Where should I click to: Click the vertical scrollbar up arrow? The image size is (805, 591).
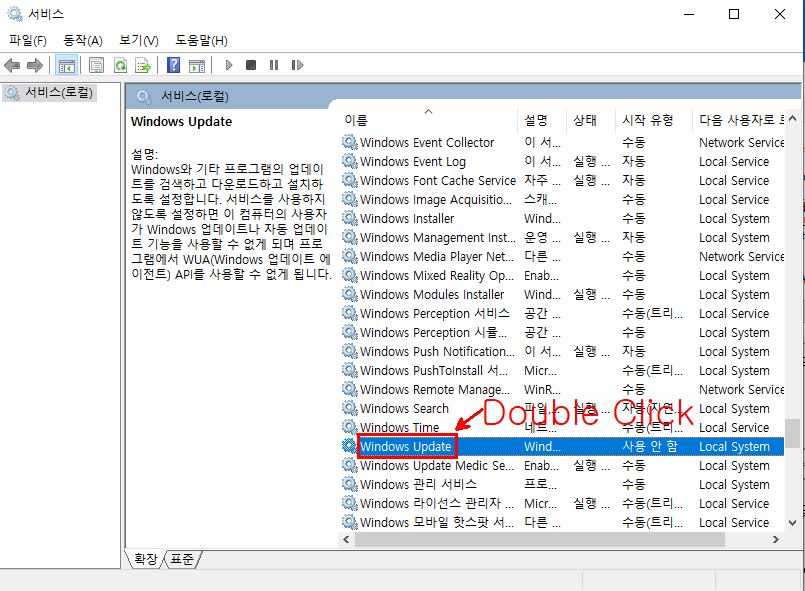pos(792,119)
